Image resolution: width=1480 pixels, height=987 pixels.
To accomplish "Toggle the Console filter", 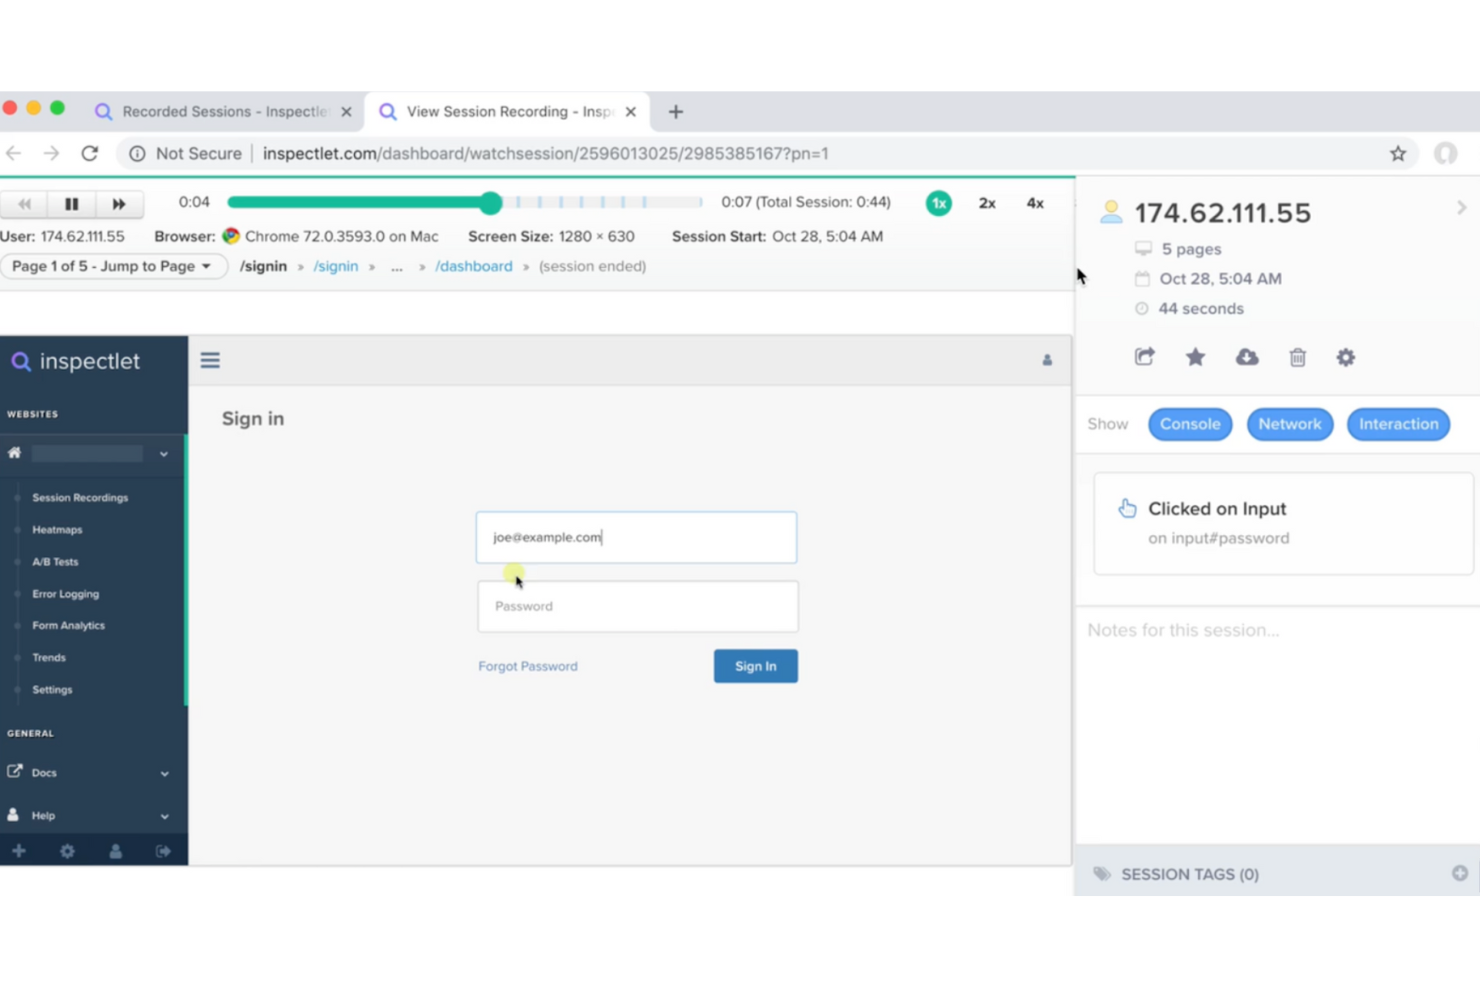I will pos(1190,424).
